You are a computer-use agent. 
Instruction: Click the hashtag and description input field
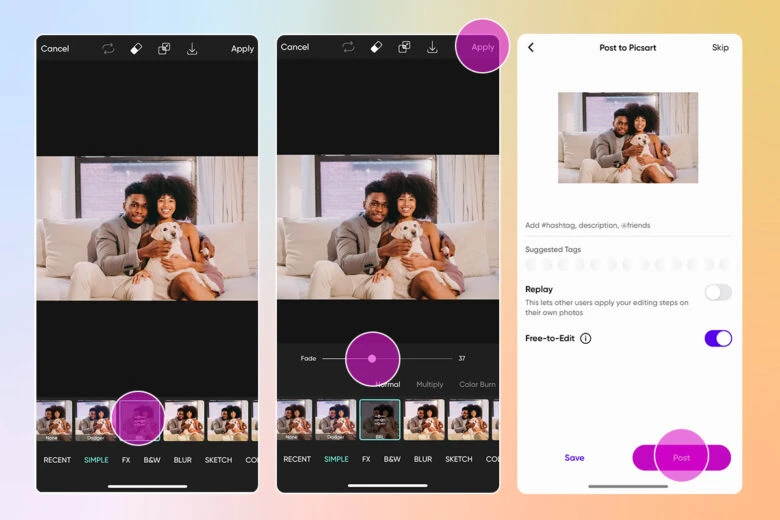click(627, 225)
